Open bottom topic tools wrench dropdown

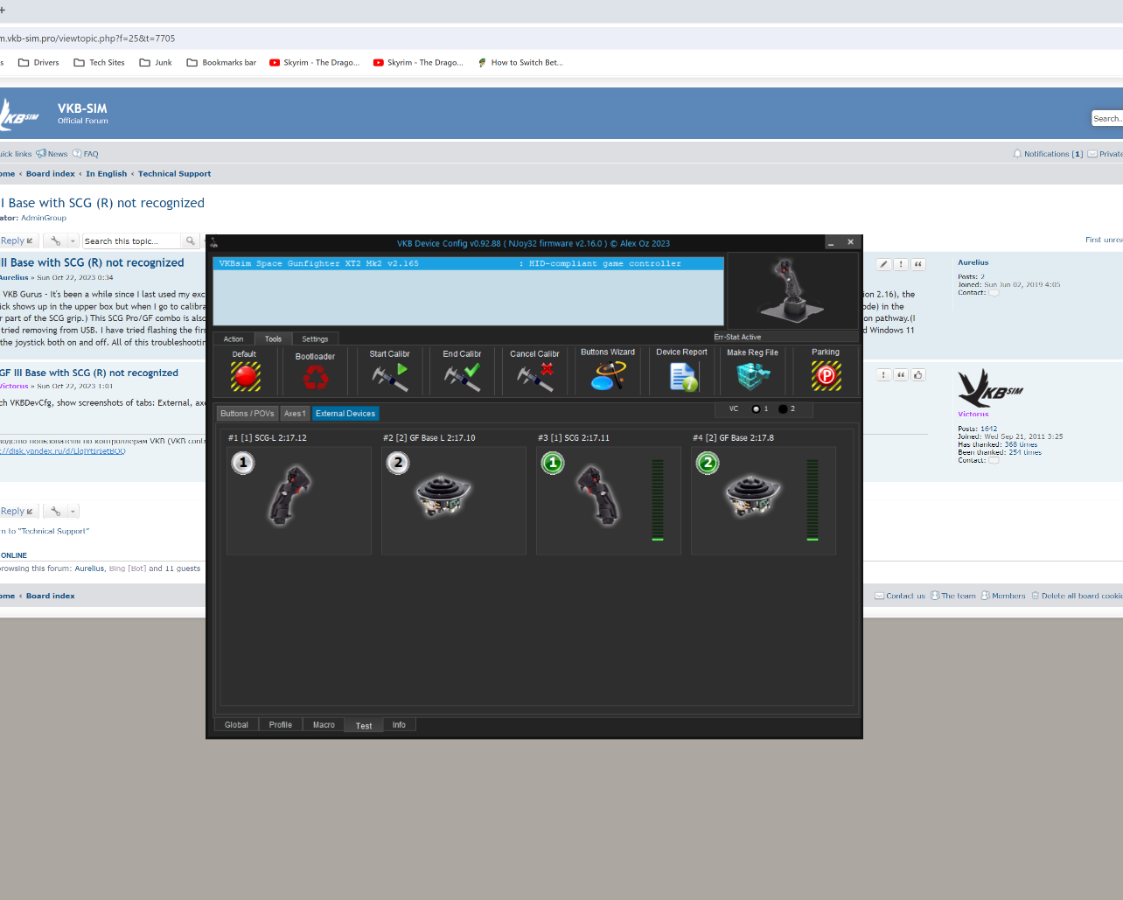tap(60, 511)
